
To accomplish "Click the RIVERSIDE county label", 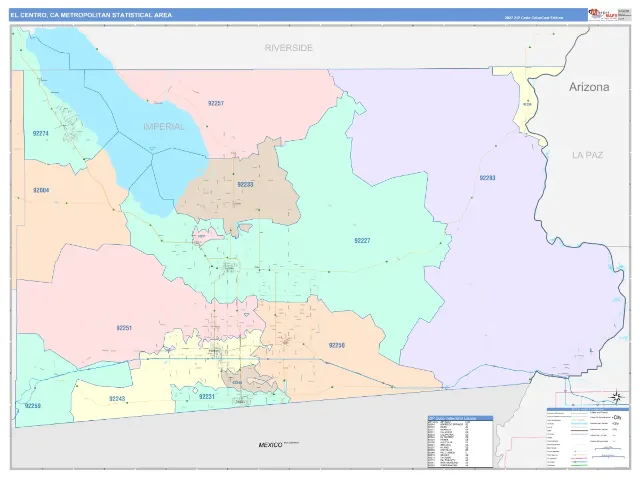I will point(289,48).
